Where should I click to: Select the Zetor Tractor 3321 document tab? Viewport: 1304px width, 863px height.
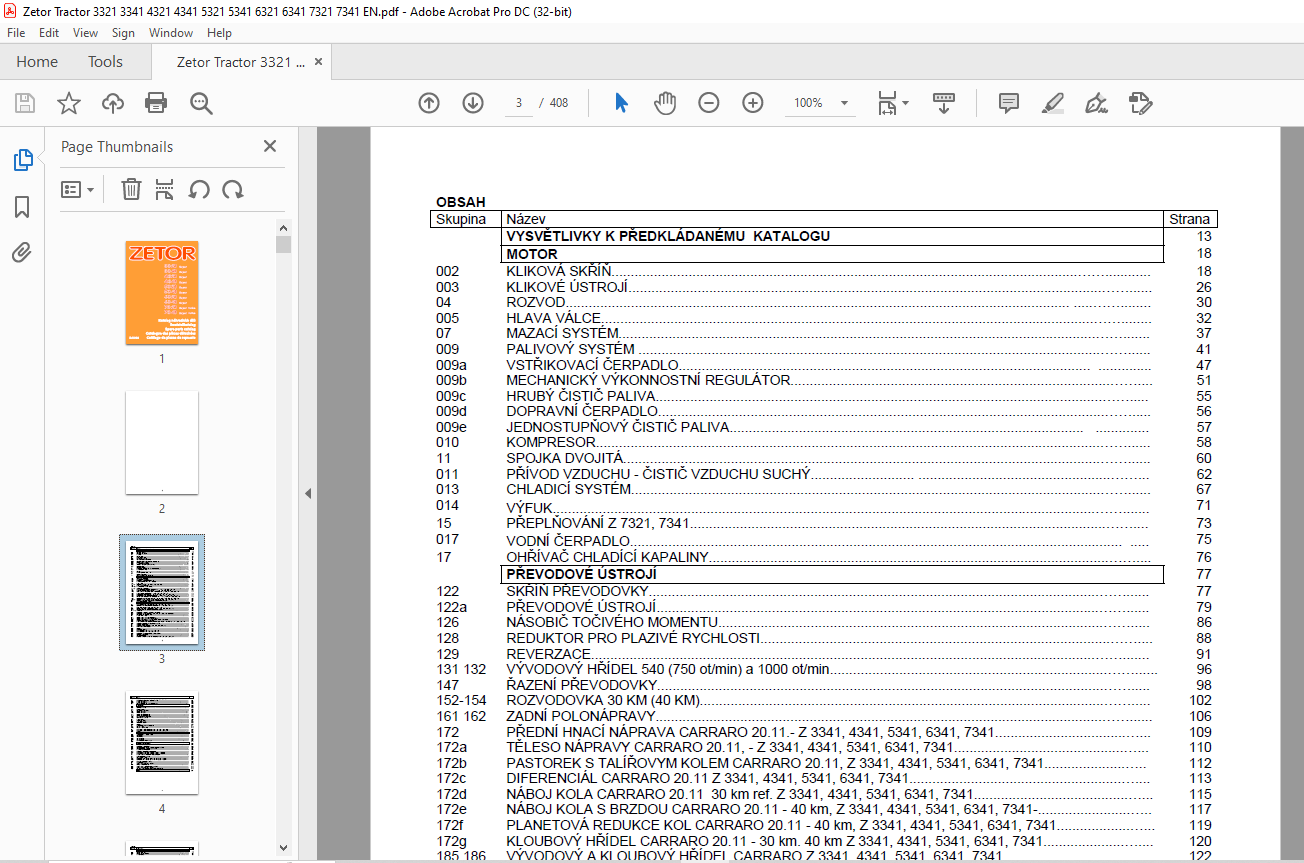(241, 62)
